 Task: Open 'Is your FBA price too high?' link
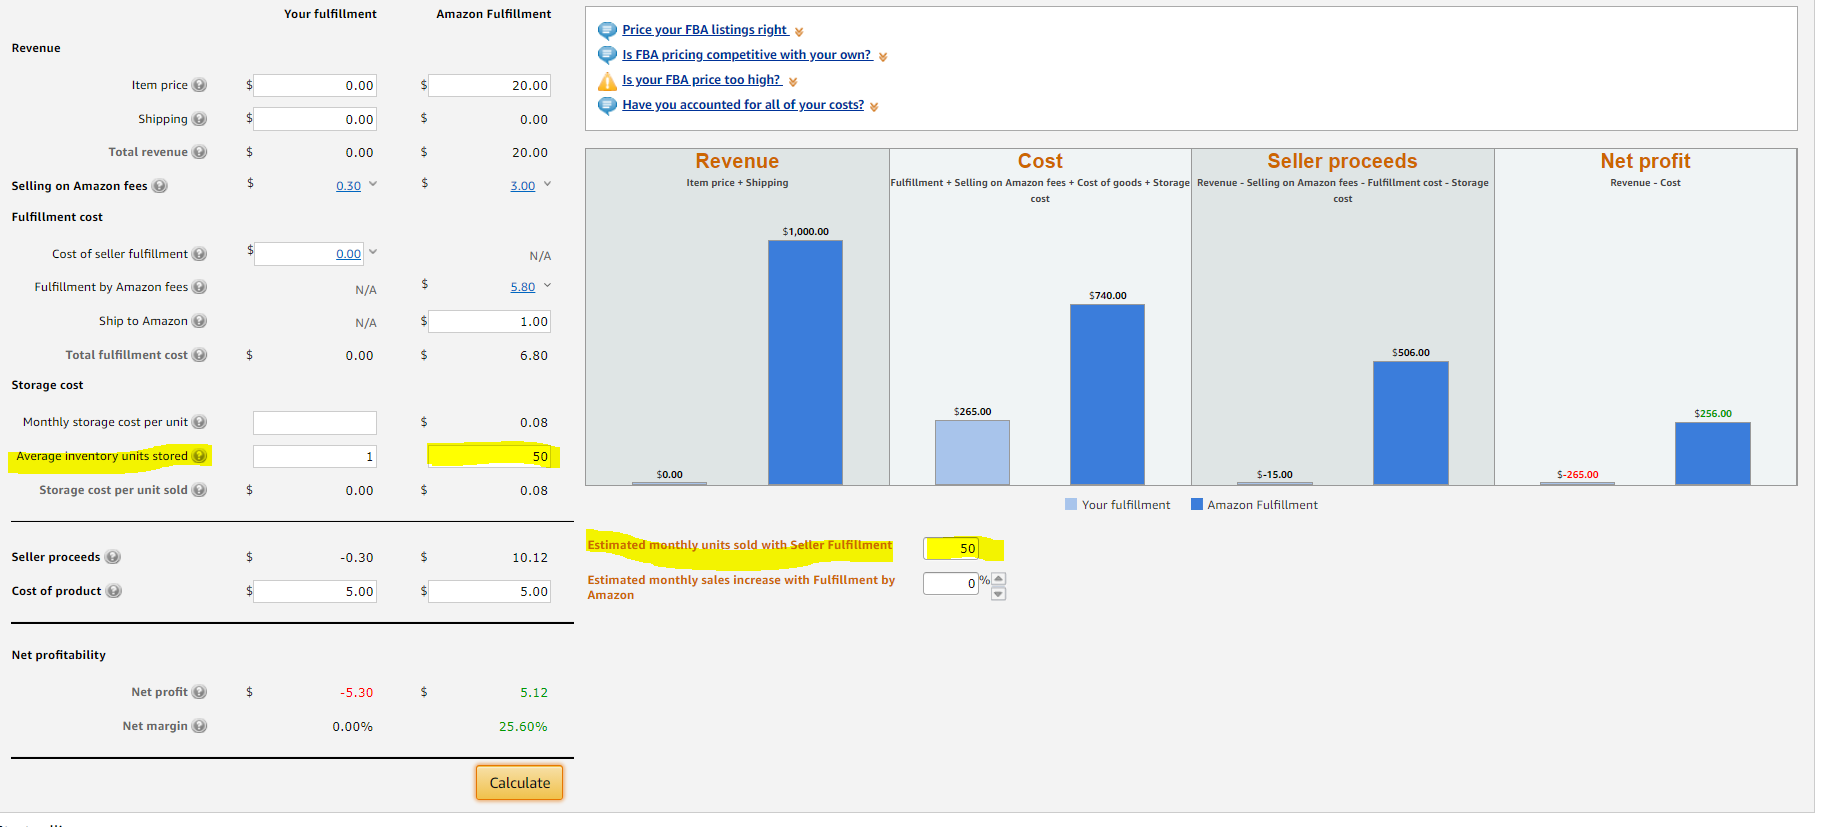[x=702, y=80]
